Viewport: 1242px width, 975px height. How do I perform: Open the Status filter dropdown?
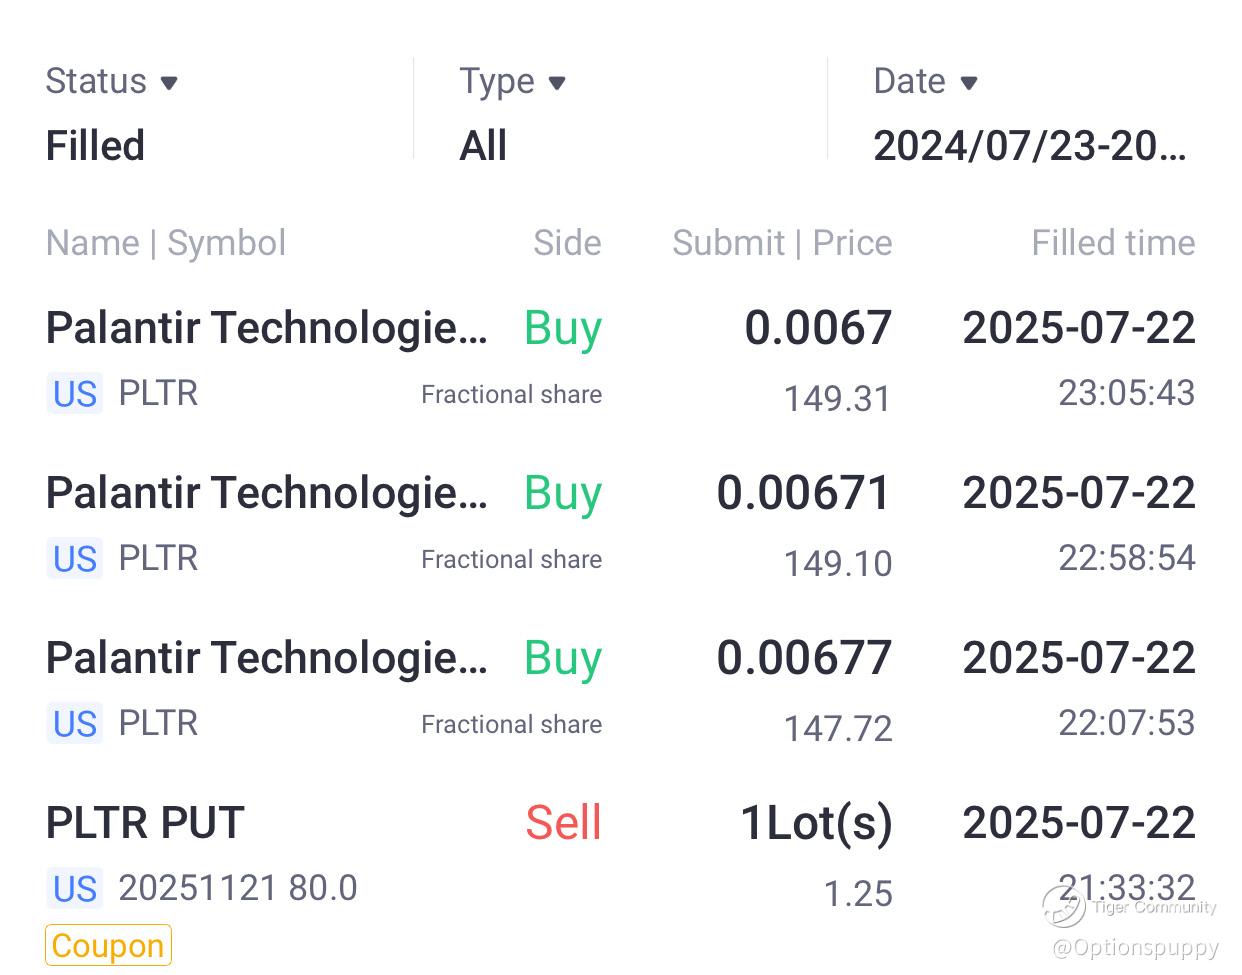coord(111,82)
